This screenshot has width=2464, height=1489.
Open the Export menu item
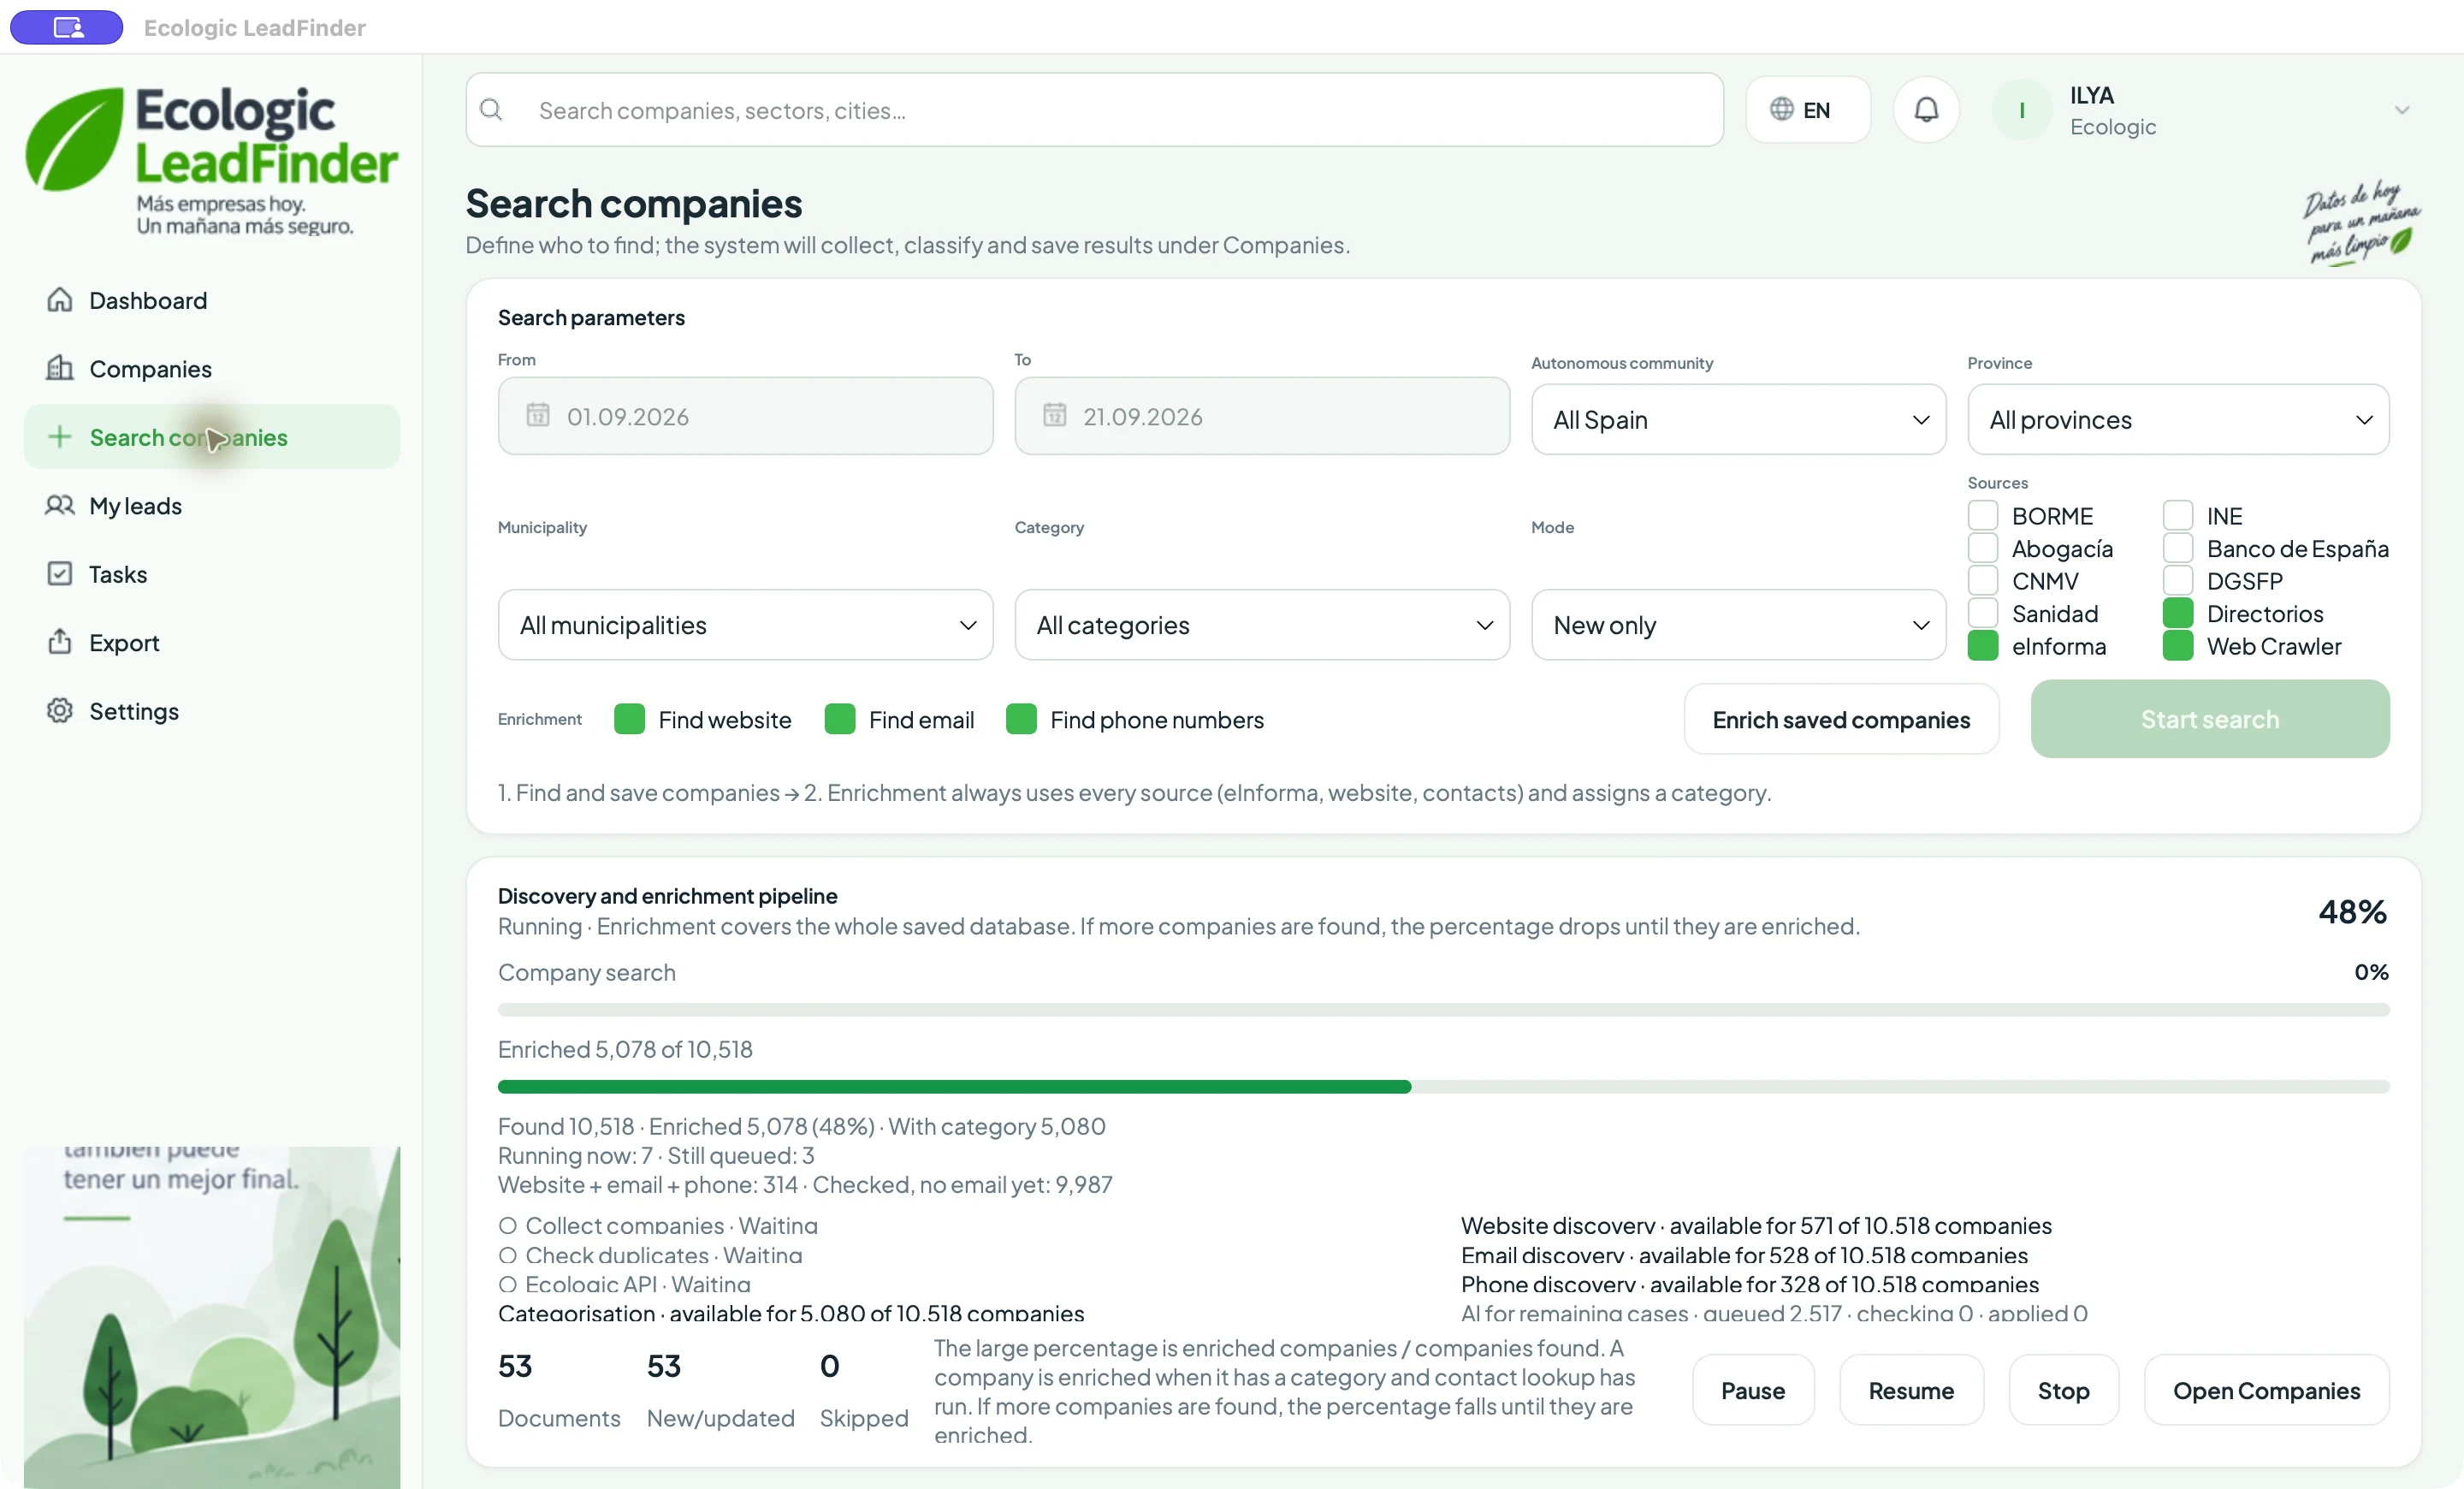[212, 643]
